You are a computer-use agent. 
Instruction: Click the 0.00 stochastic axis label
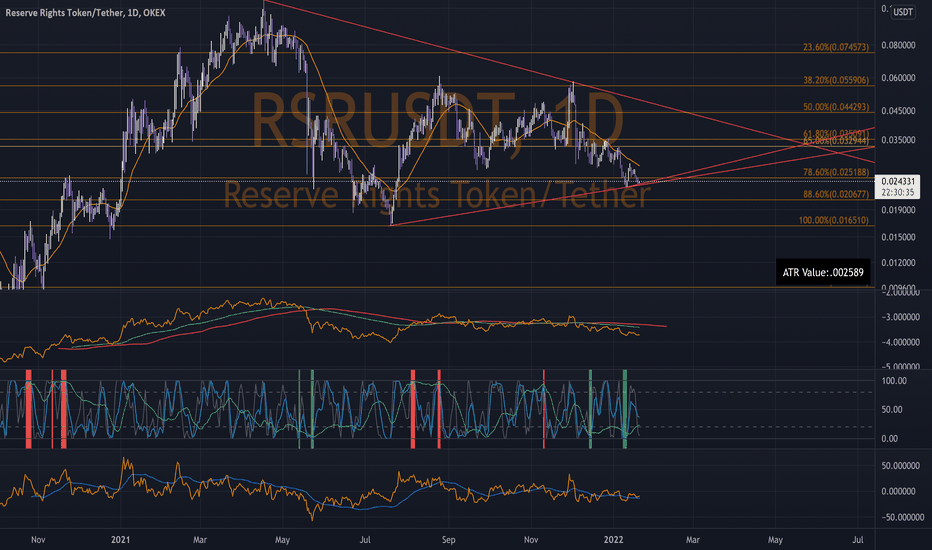(890, 439)
